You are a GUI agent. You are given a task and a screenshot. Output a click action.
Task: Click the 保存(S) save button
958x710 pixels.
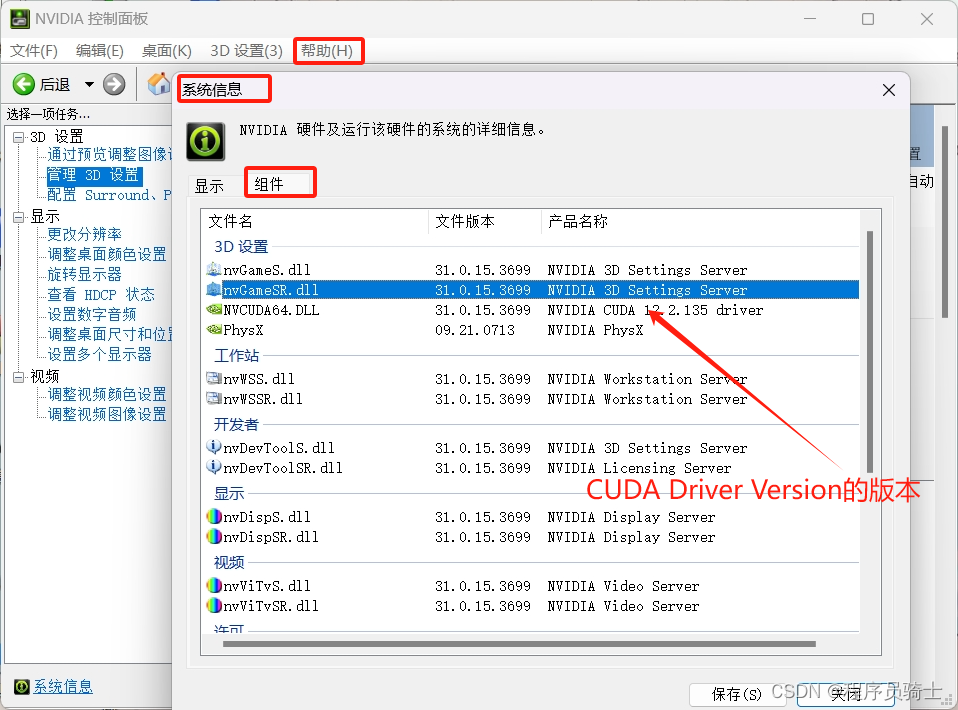(x=737, y=694)
